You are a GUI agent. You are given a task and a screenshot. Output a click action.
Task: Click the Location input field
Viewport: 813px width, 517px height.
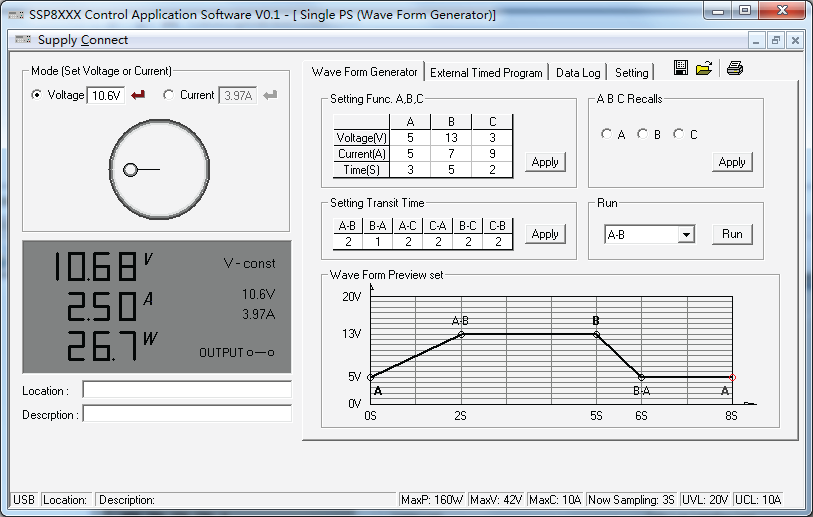(x=186, y=390)
